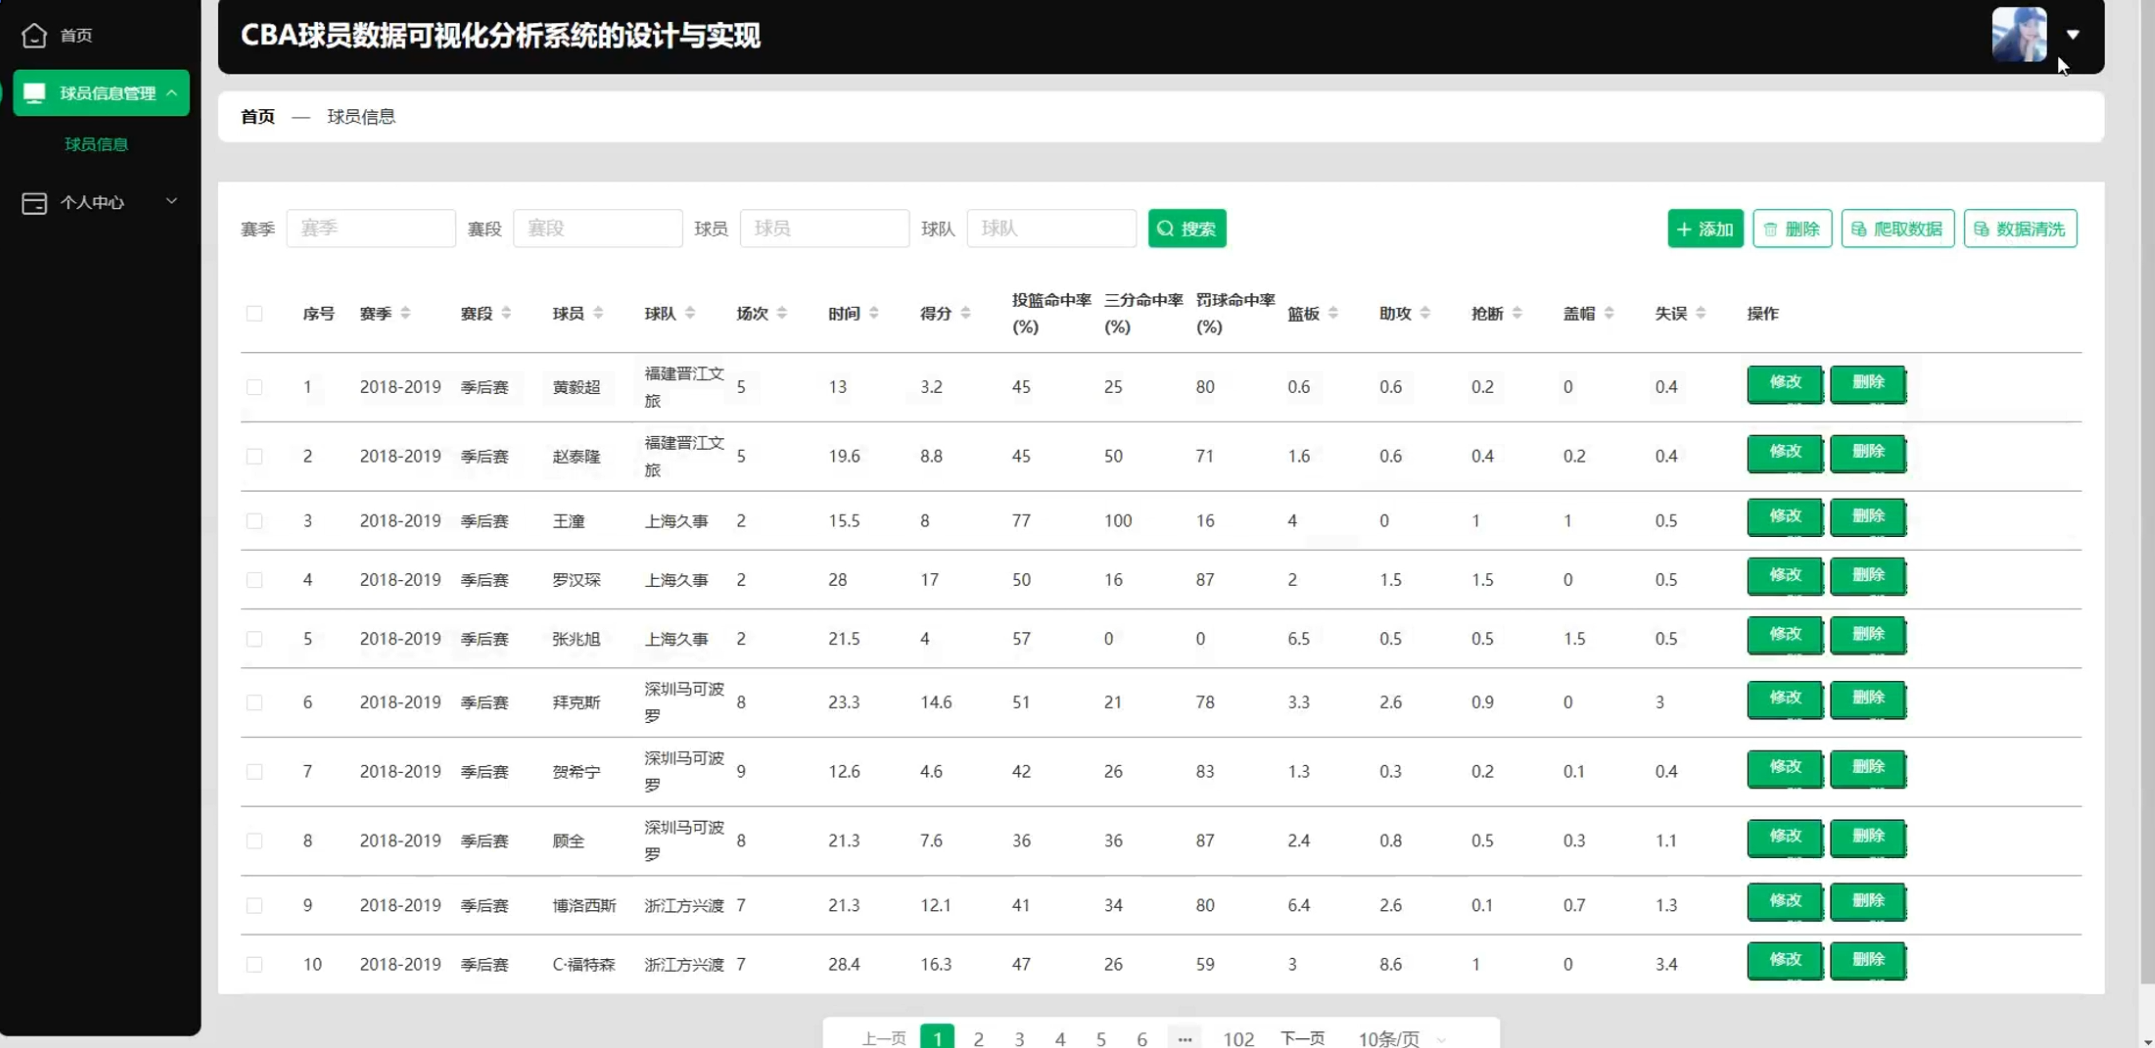Click the 爬取数据 button

[x=1897, y=228]
